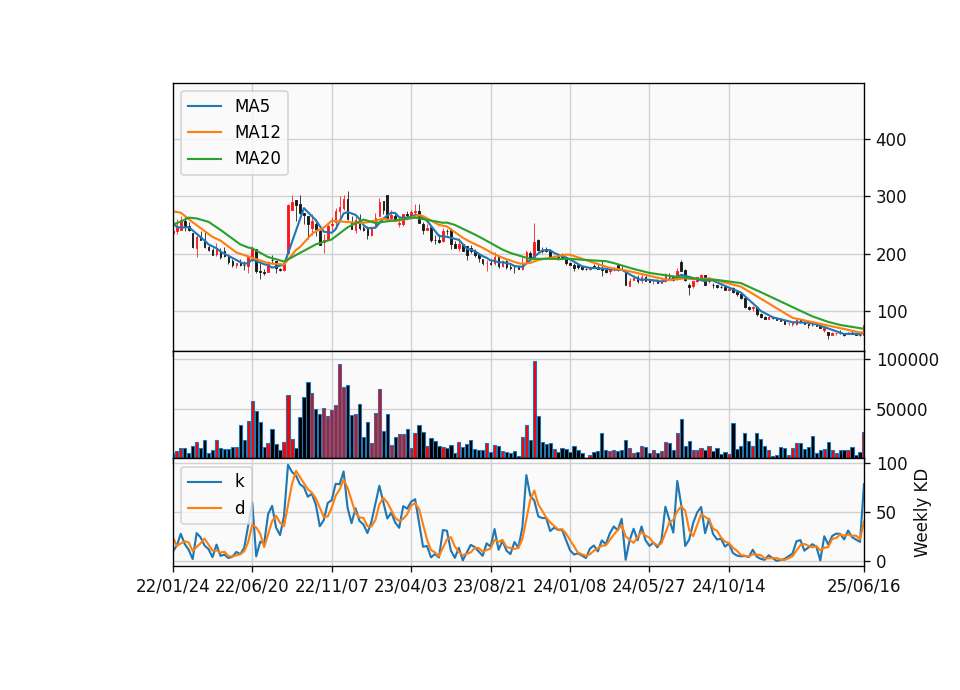960x690 pixels.
Task: Click the 50000 volume axis label
Action: point(902,410)
